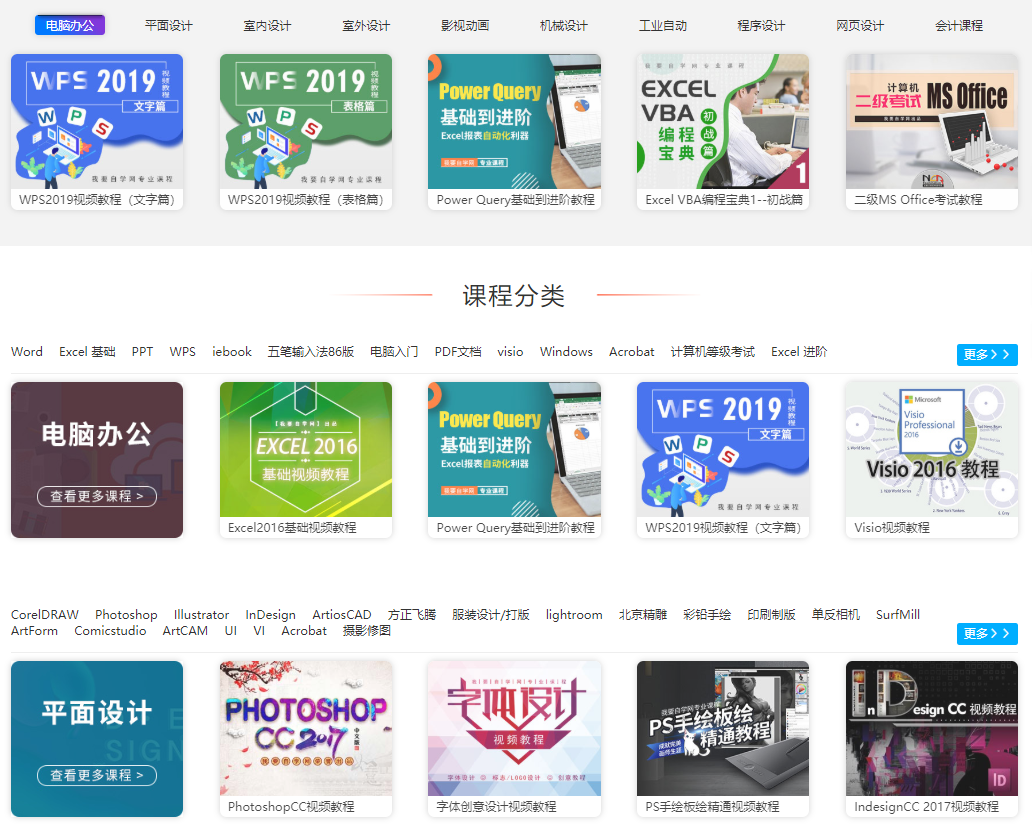Image resolution: width=1032 pixels, height=835 pixels.
Task: Open the Excel 基础 subcategory link
Action: coord(88,351)
